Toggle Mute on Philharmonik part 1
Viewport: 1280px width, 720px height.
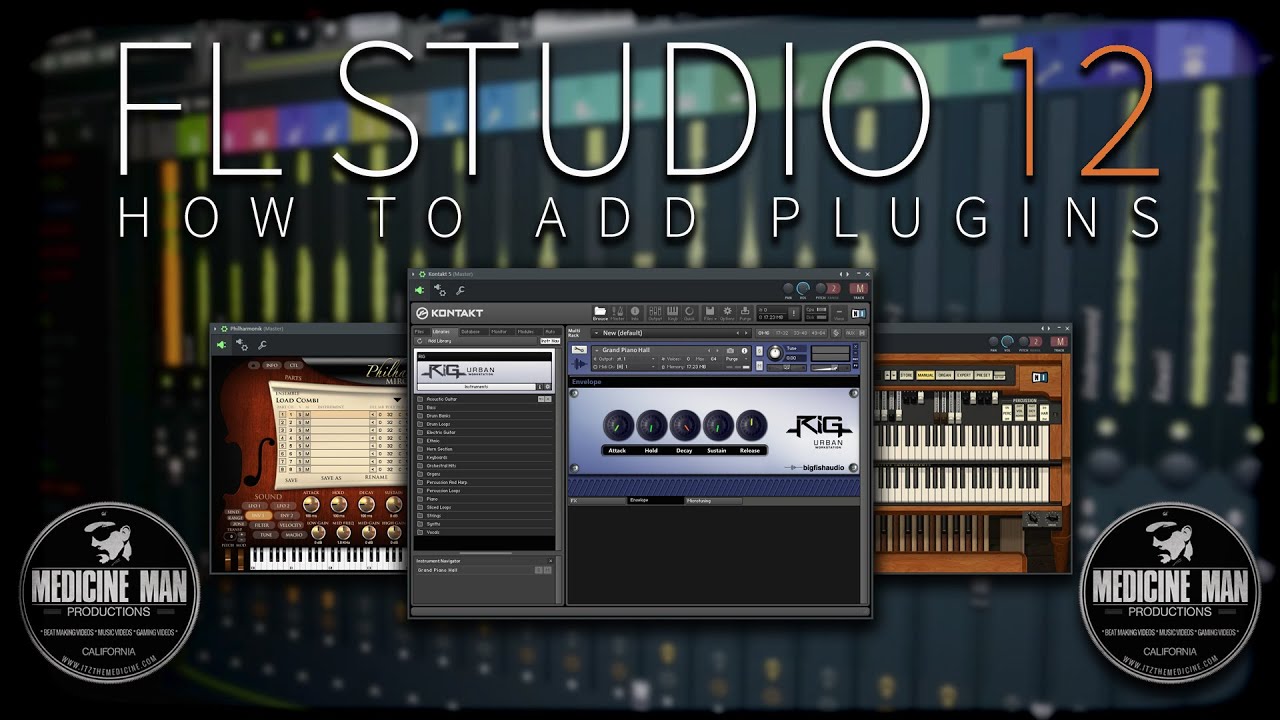[x=307, y=414]
